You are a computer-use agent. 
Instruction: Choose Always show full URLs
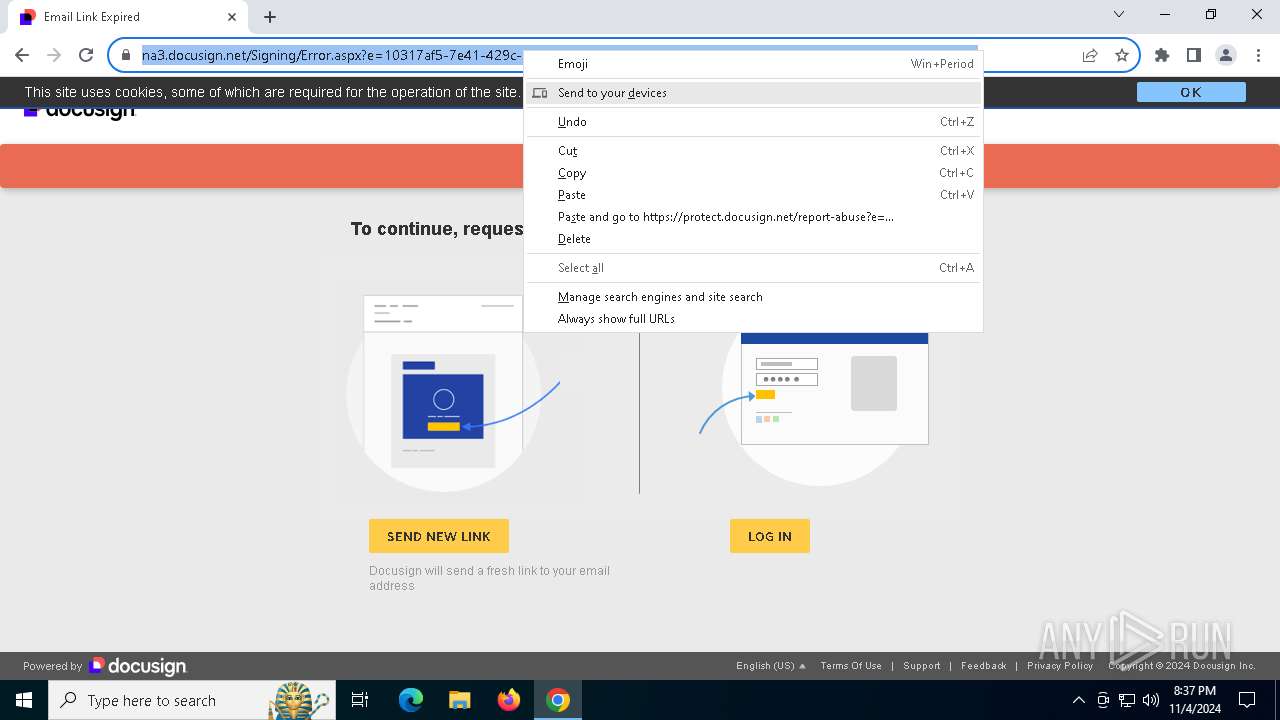coord(754,319)
